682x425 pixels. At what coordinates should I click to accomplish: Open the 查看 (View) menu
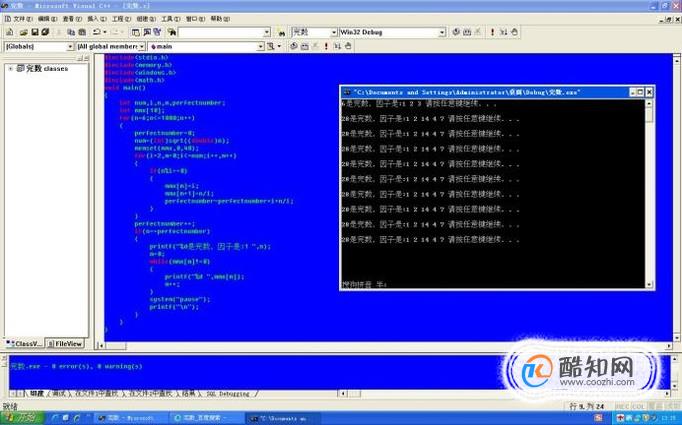(x=72, y=19)
